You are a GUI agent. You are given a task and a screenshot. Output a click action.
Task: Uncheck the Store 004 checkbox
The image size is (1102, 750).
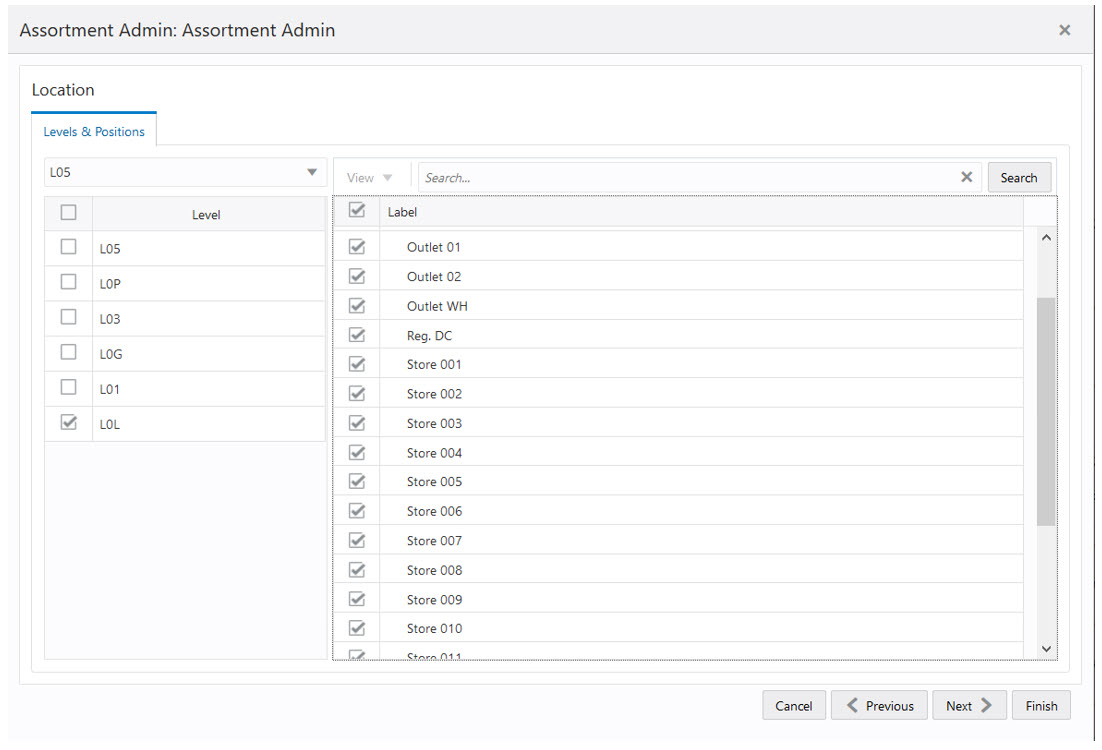(357, 452)
